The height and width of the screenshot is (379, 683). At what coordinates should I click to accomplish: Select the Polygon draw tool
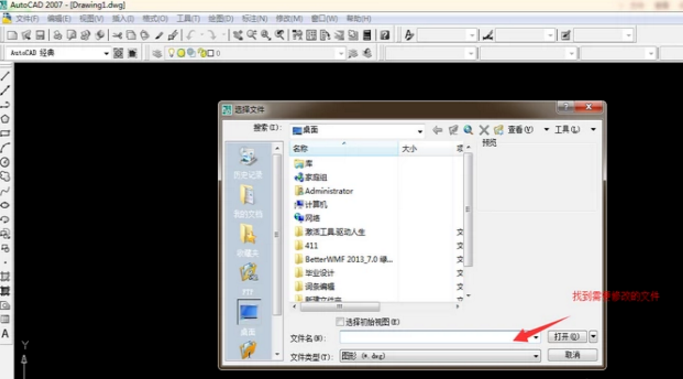5,119
